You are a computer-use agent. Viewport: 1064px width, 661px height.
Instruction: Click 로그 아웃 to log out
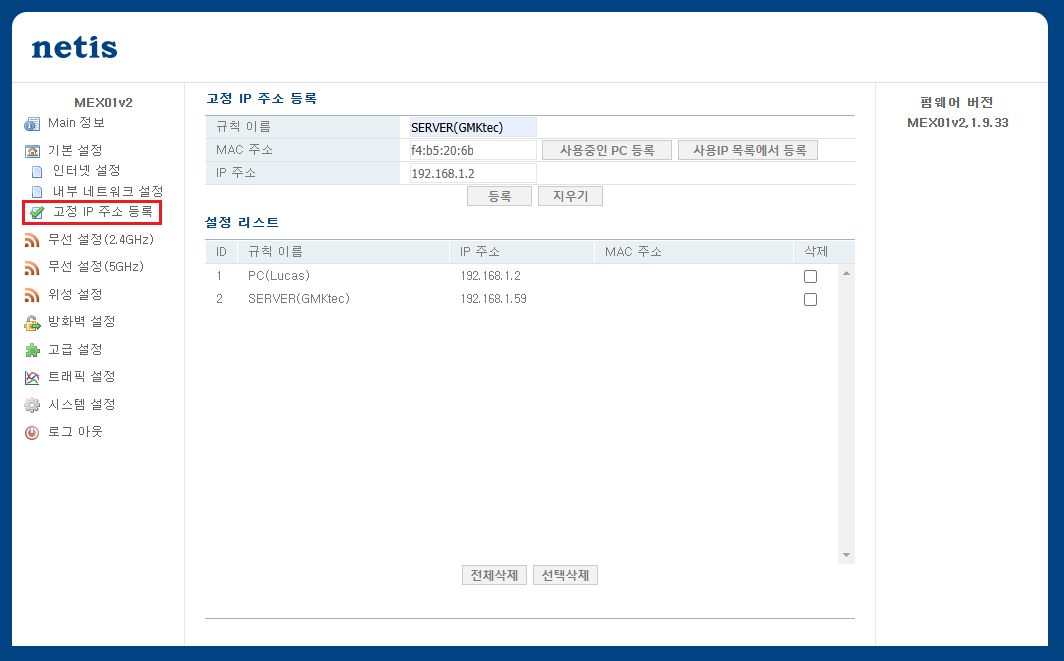pyautogui.click(x=75, y=432)
